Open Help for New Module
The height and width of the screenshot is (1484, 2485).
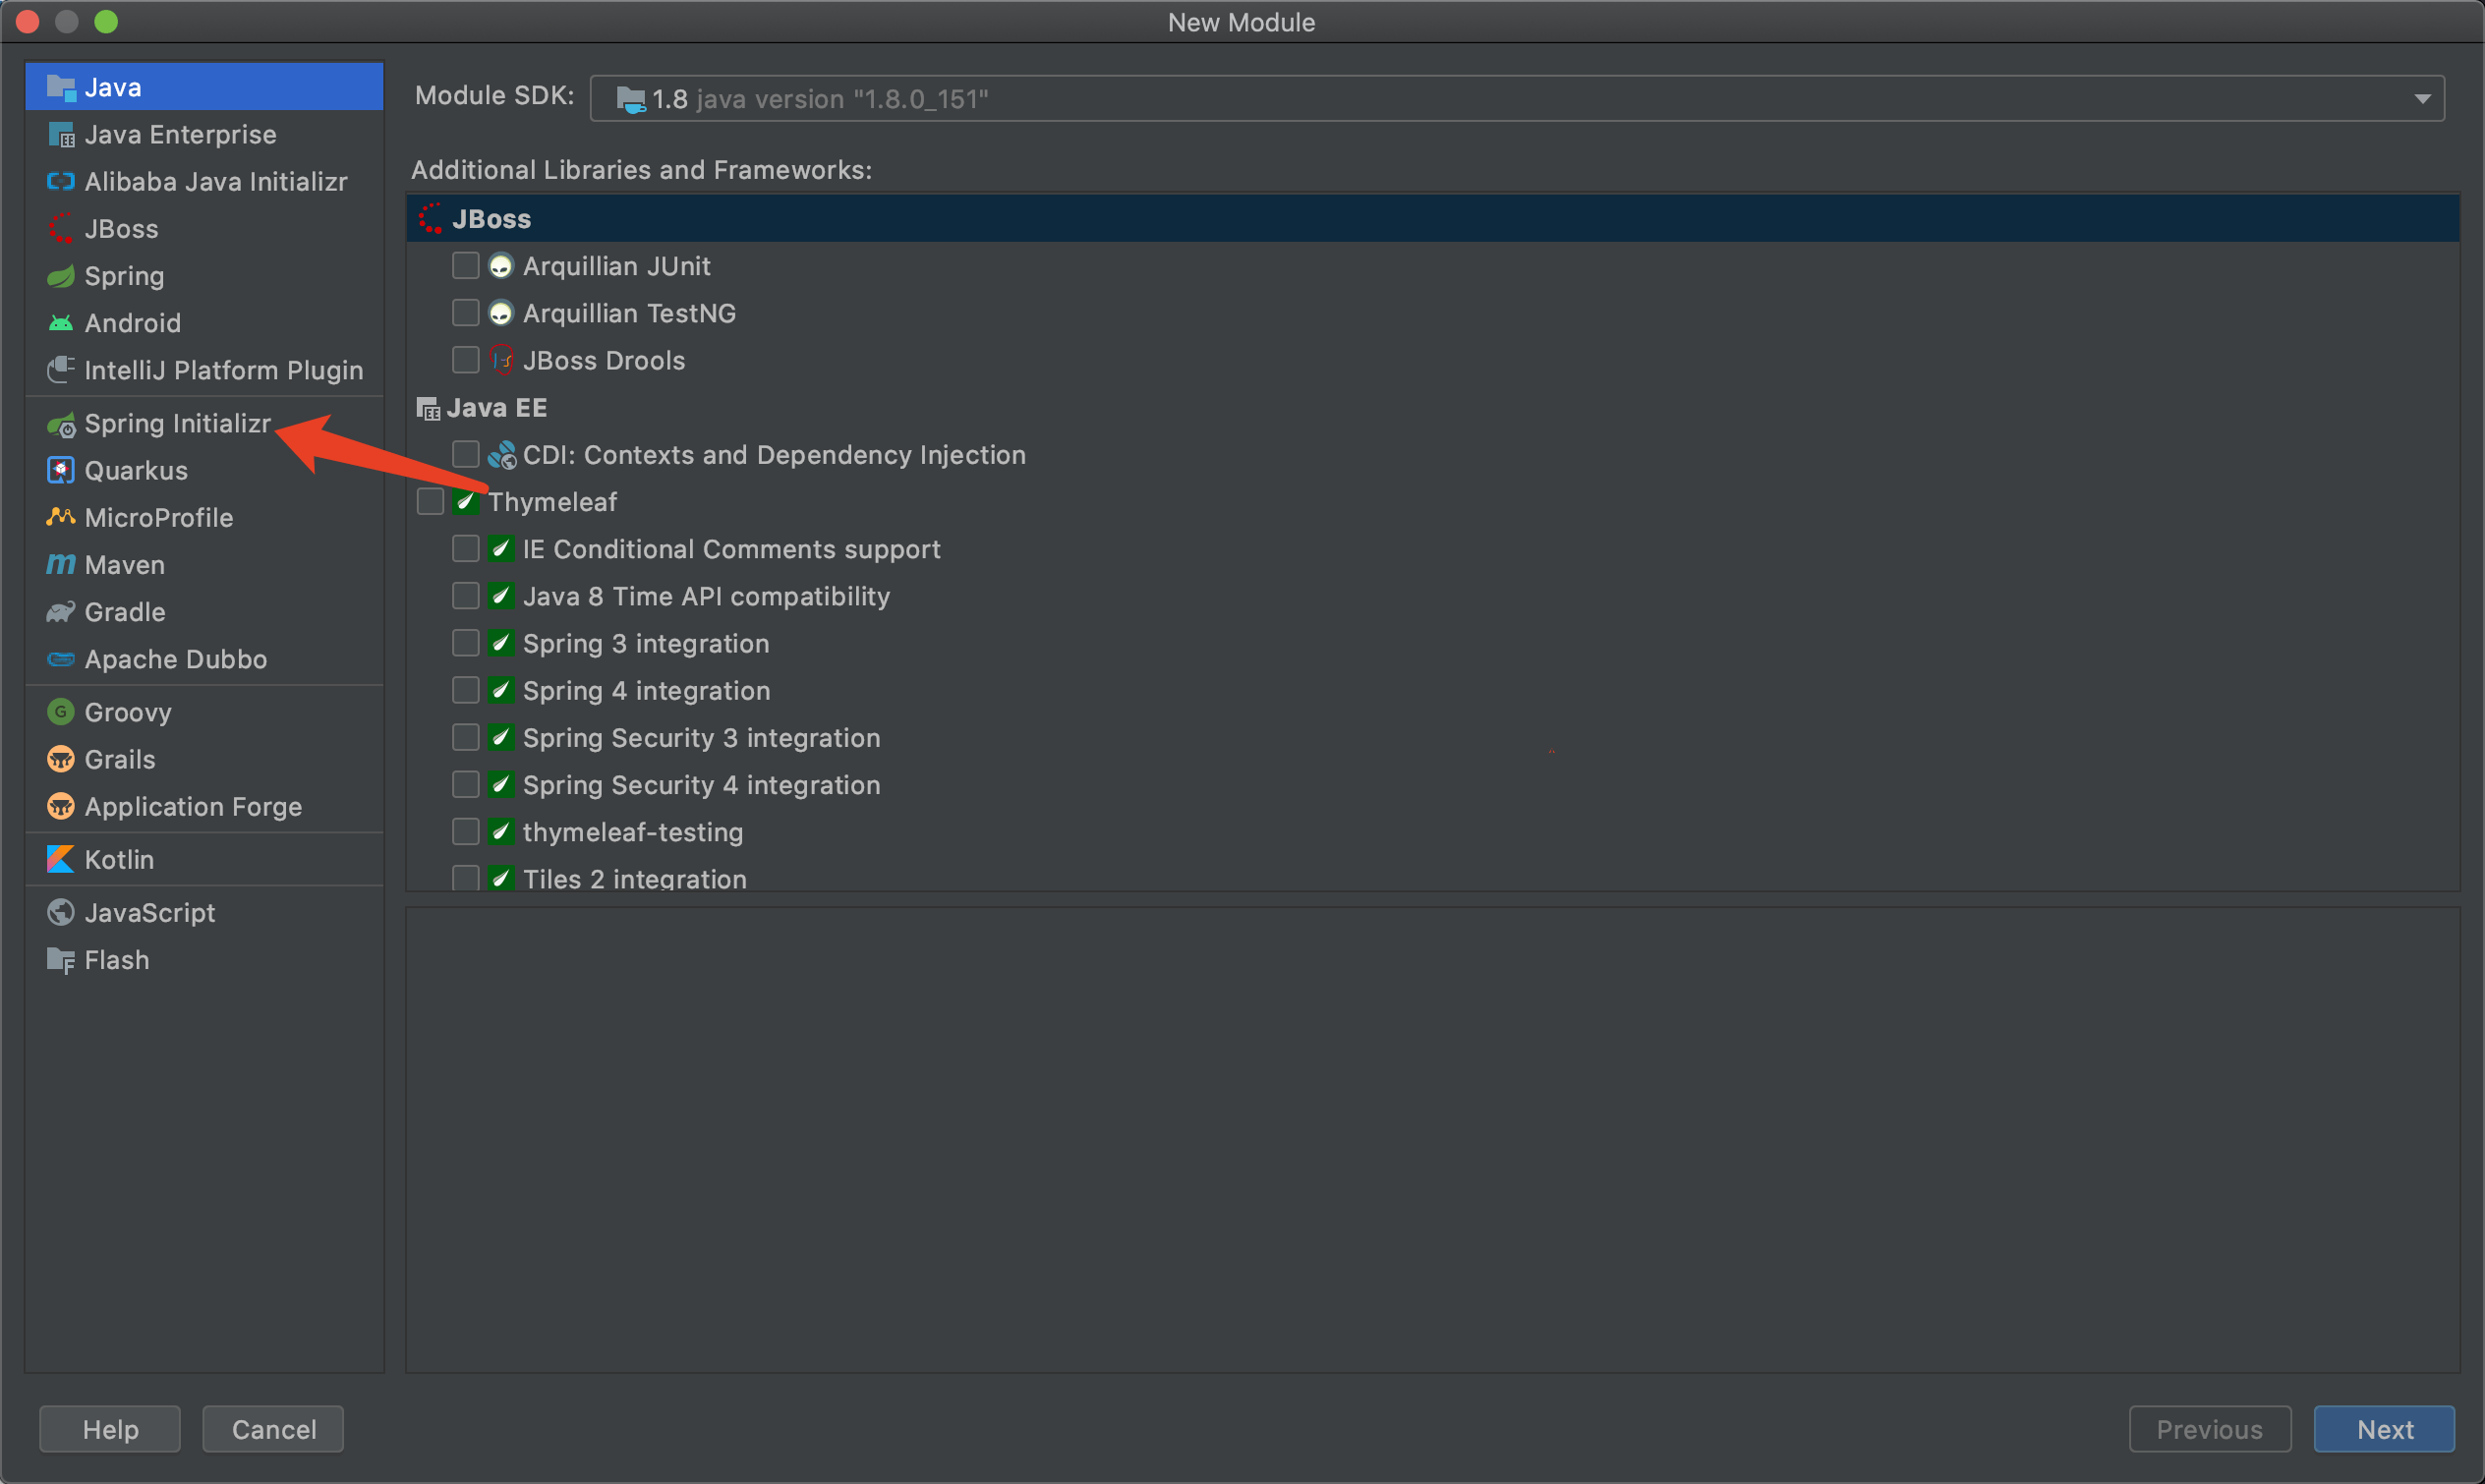click(x=110, y=1429)
